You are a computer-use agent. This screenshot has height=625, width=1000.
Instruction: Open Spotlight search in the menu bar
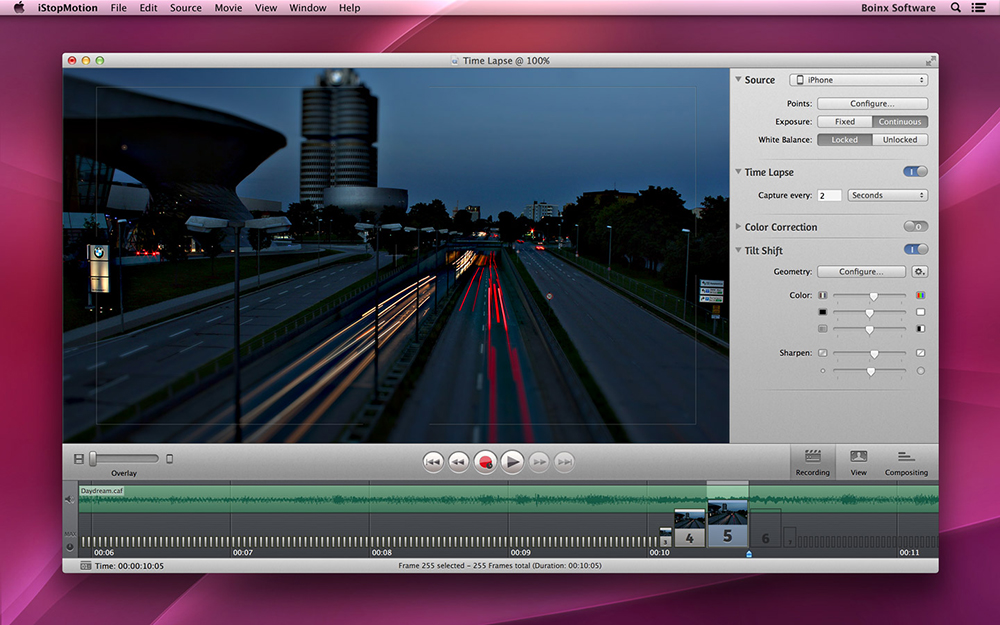(x=955, y=8)
